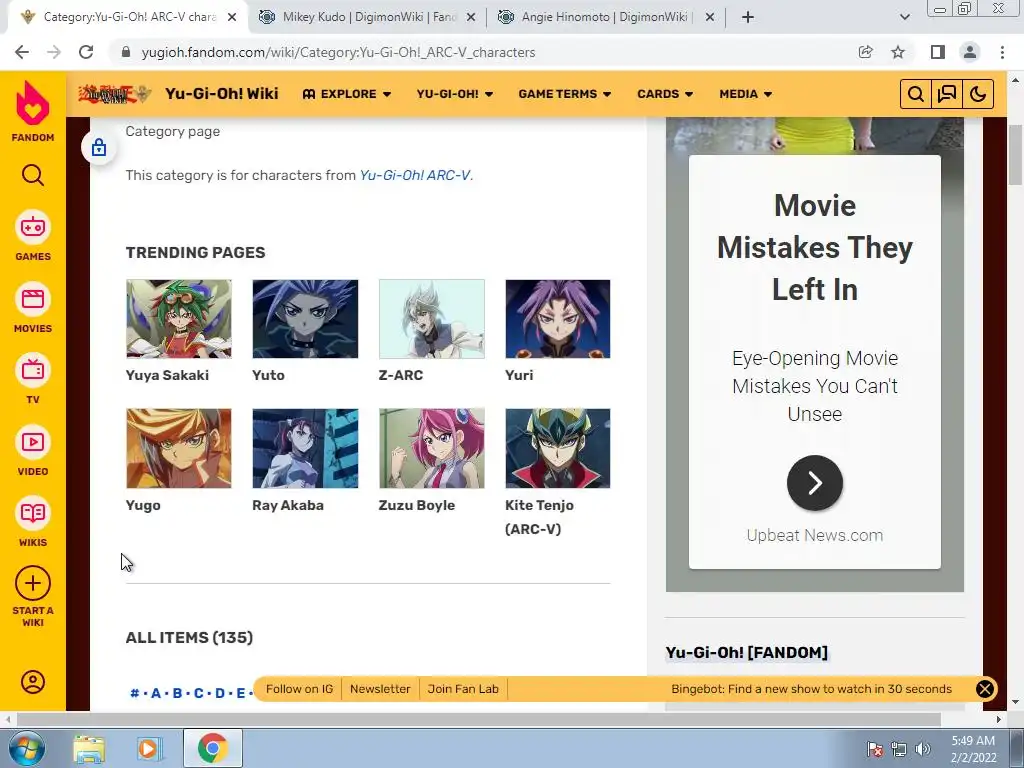Screen dimensions: 1024x768
Task: Expand the YU-GI-OH! dropdown menu
Action: [455, 94]
